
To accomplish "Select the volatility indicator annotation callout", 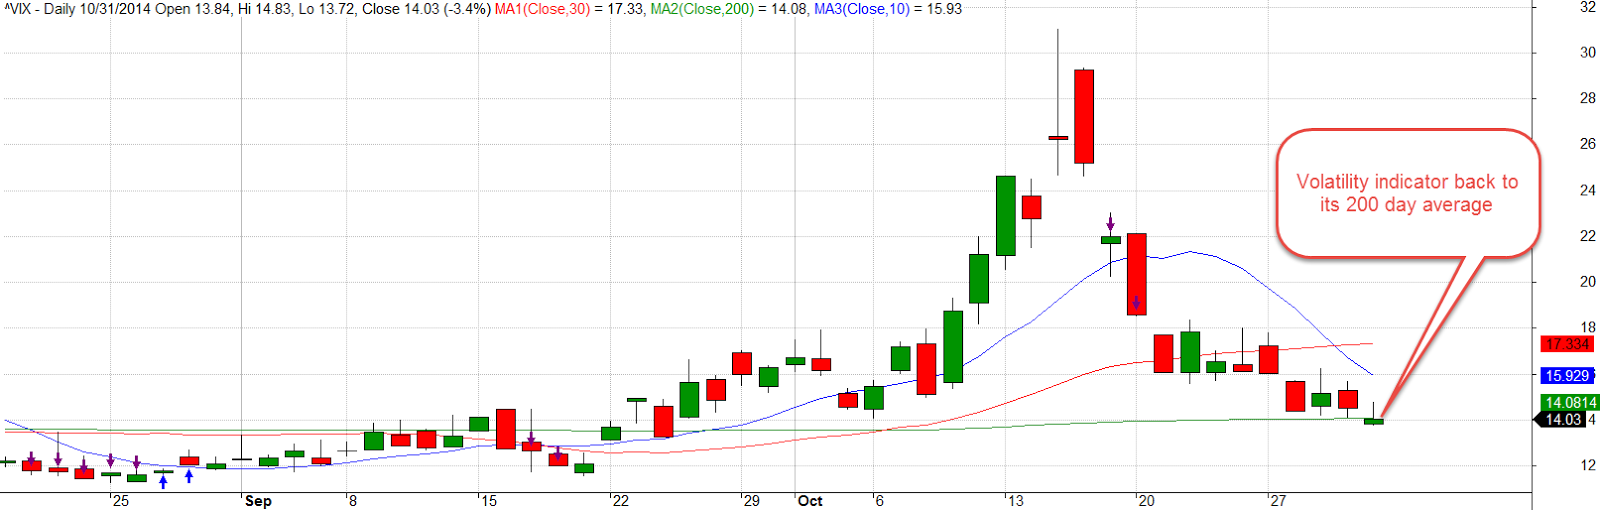I will click(x=1407, y=193).
